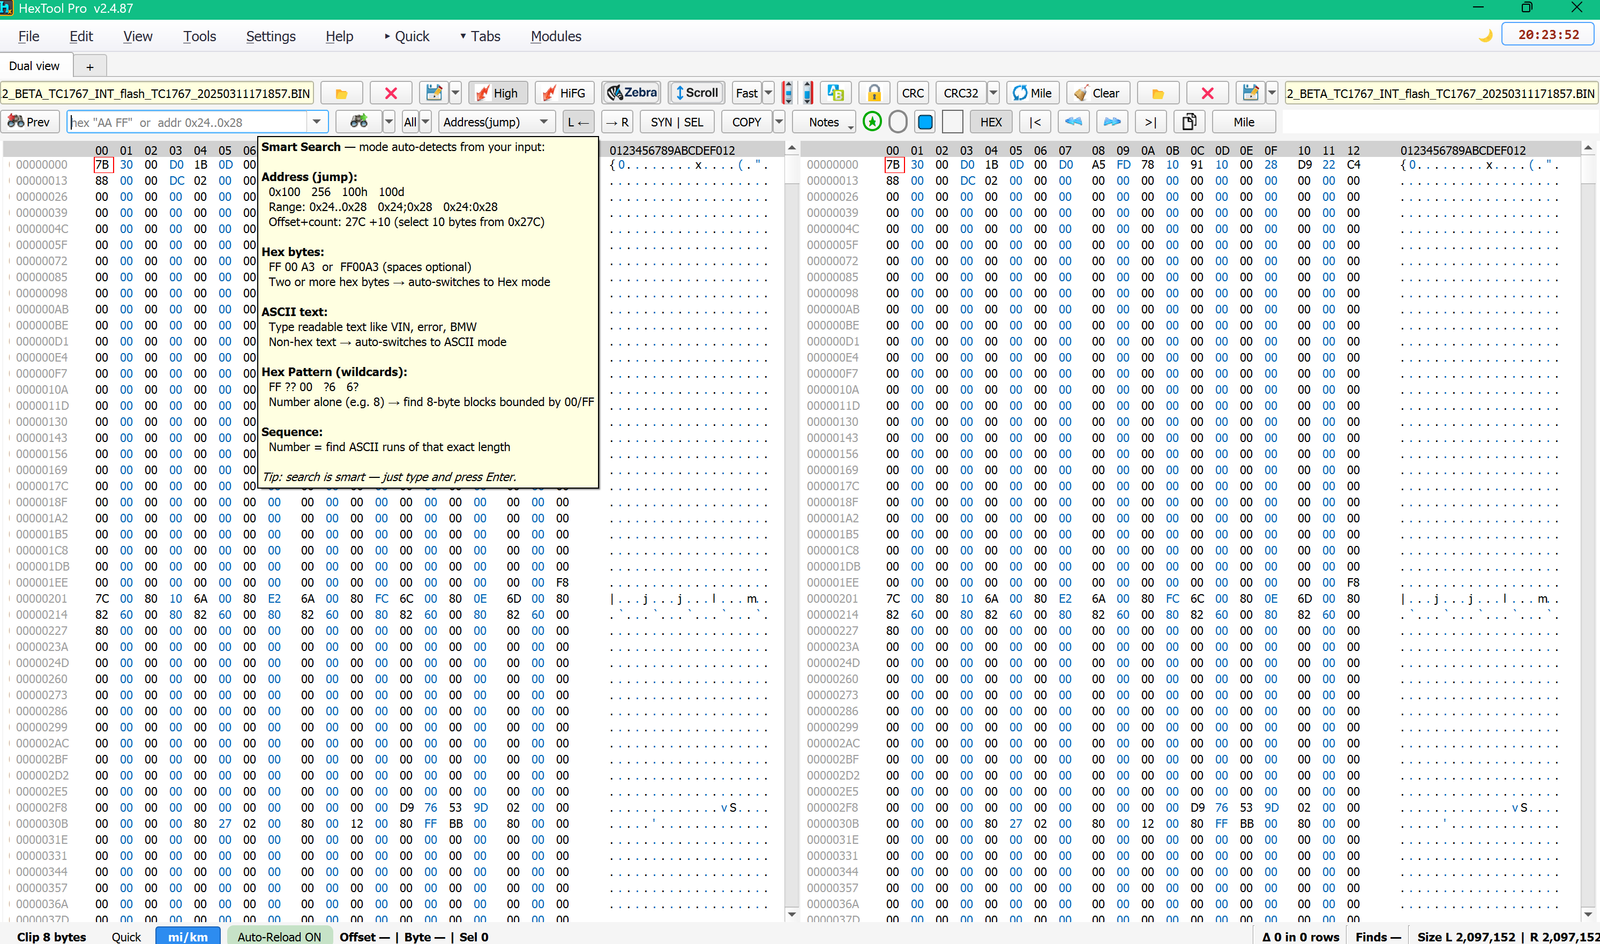Click the CRC32 button

coord(961,93)
